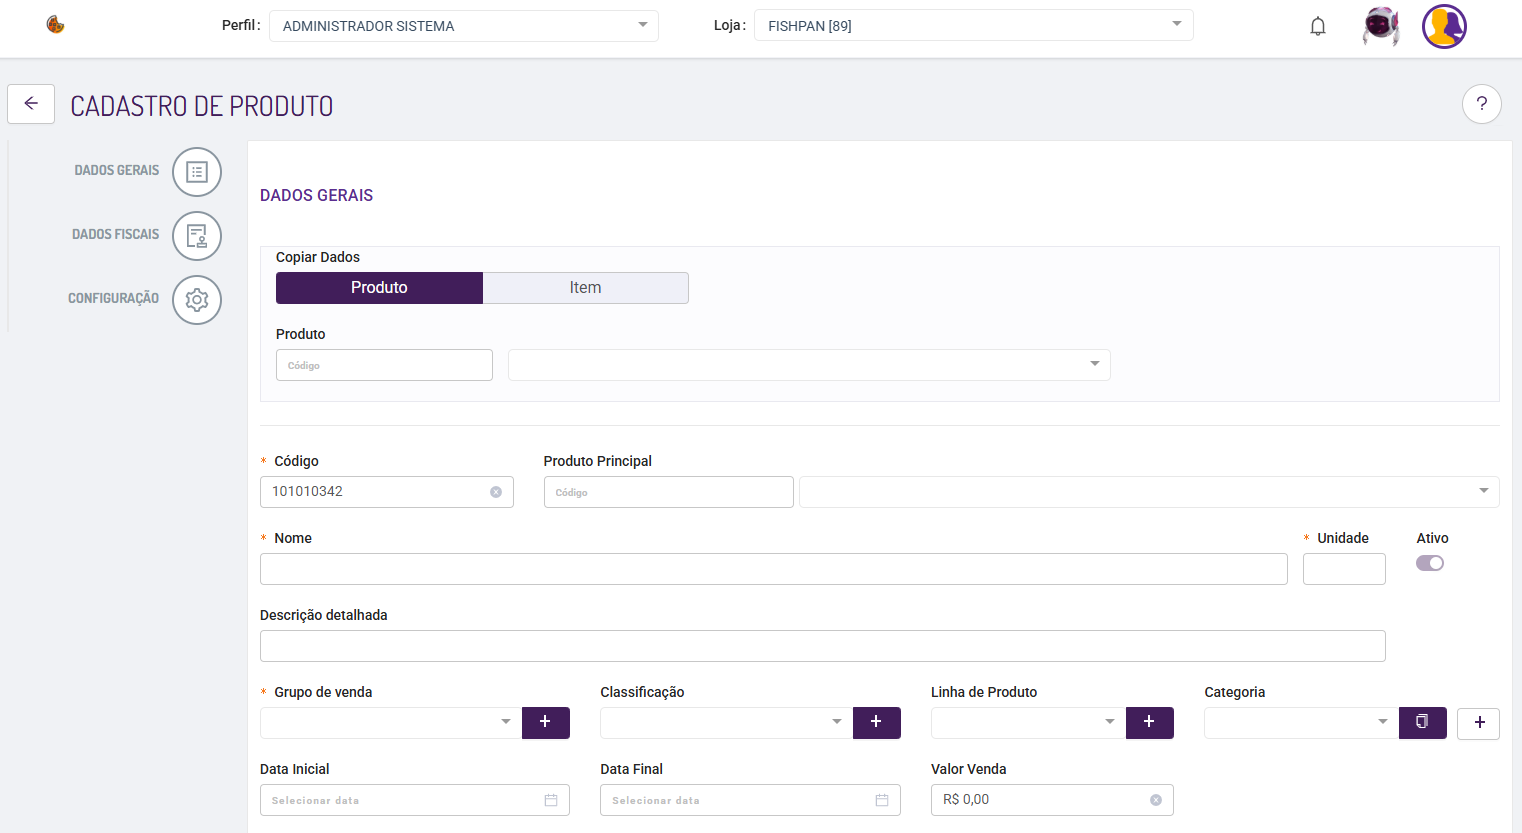1522x833 pixels.
Task: Click the back arrow button
Action: tap(31, 104)
